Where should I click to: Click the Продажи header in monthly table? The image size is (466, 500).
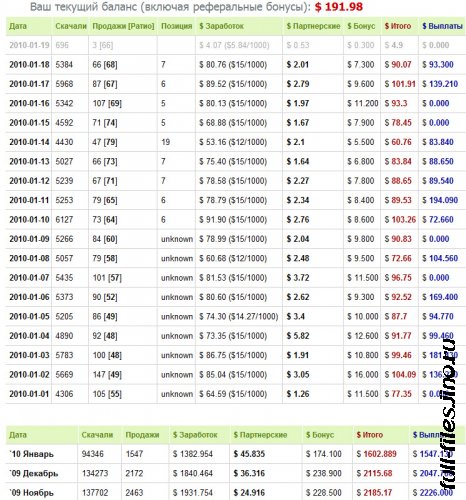[142, 435]
